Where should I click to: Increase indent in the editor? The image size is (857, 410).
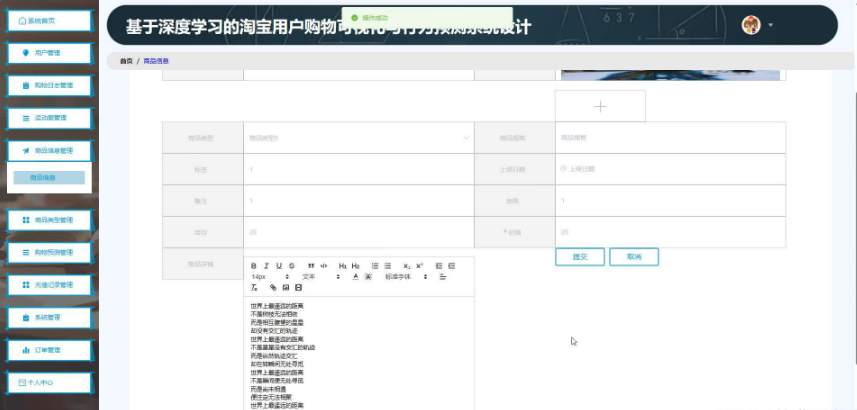[451, 266]
